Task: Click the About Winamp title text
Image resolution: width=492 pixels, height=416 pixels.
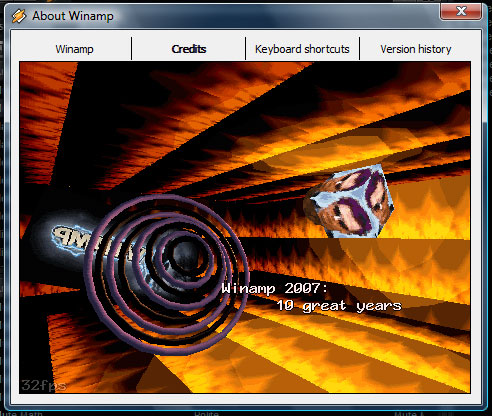Action: click(73, 16)
